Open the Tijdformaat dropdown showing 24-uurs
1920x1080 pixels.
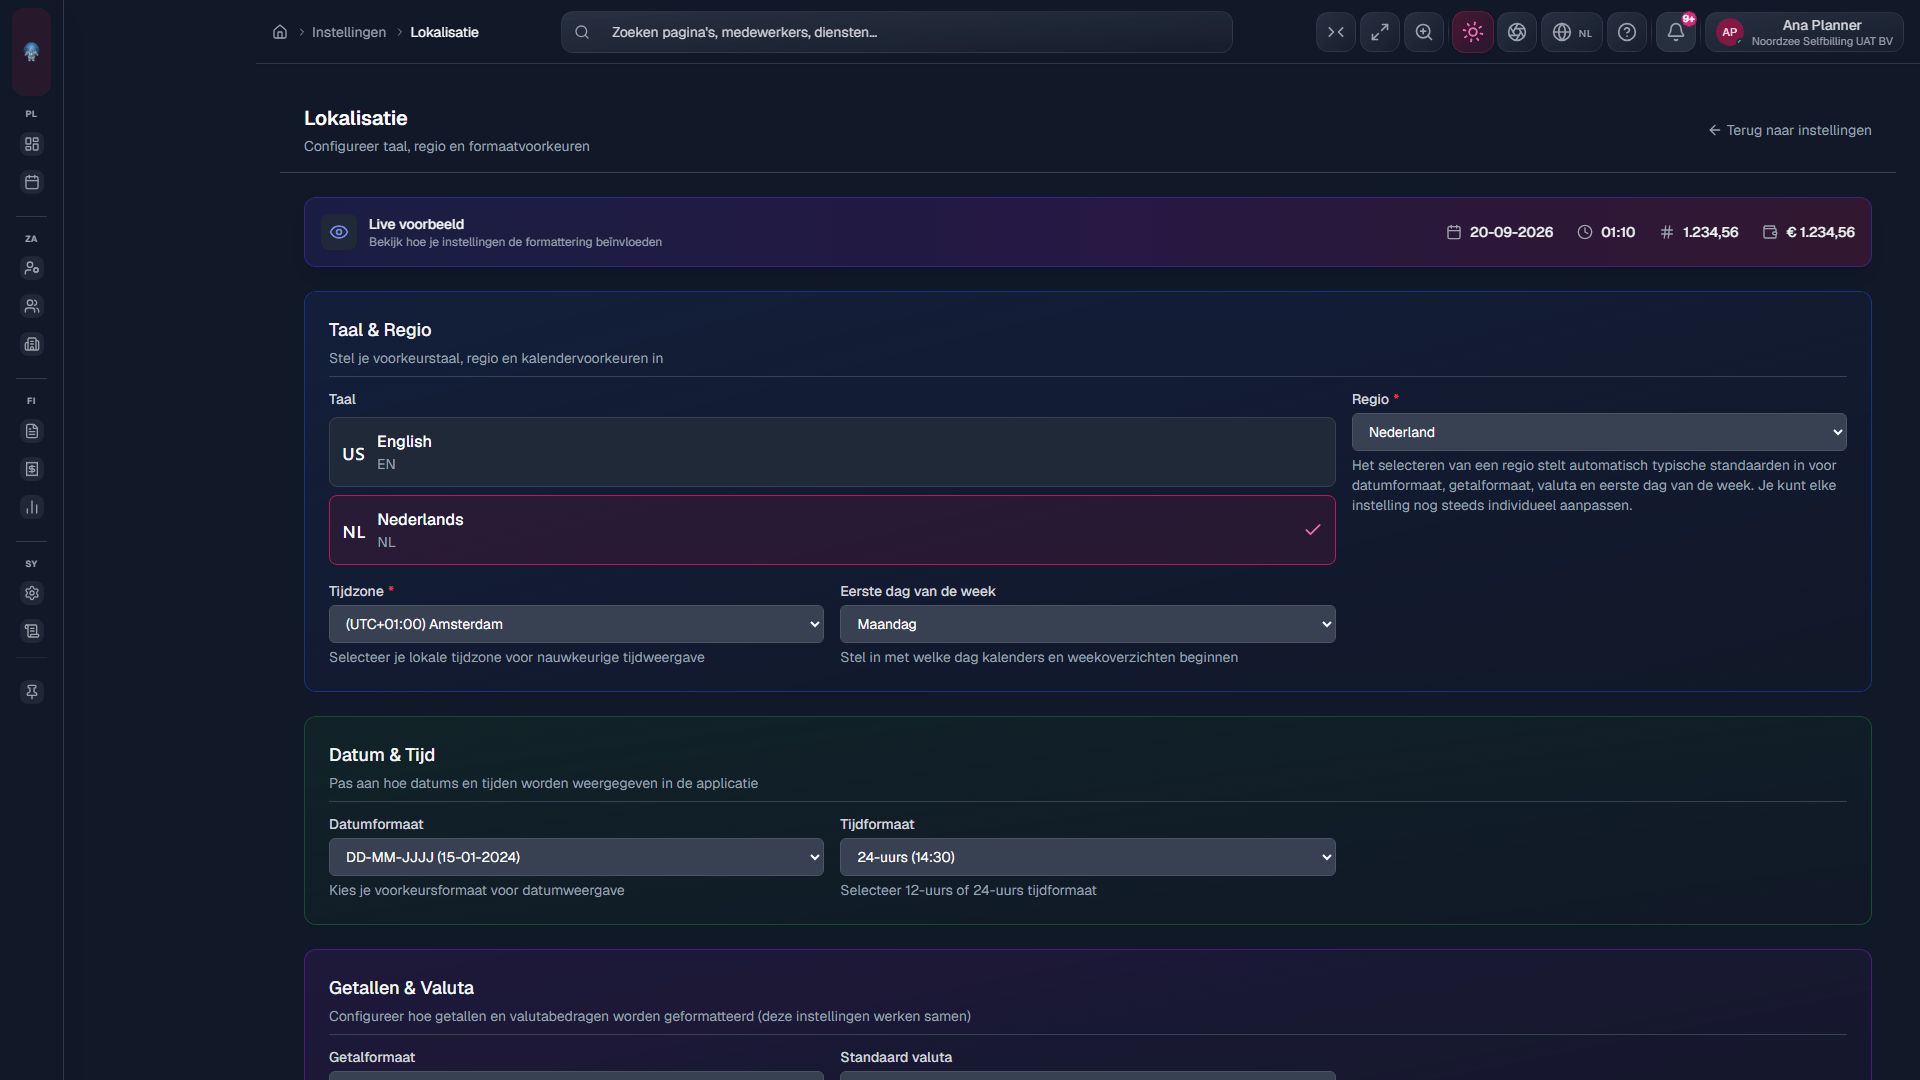[1088, 857]
